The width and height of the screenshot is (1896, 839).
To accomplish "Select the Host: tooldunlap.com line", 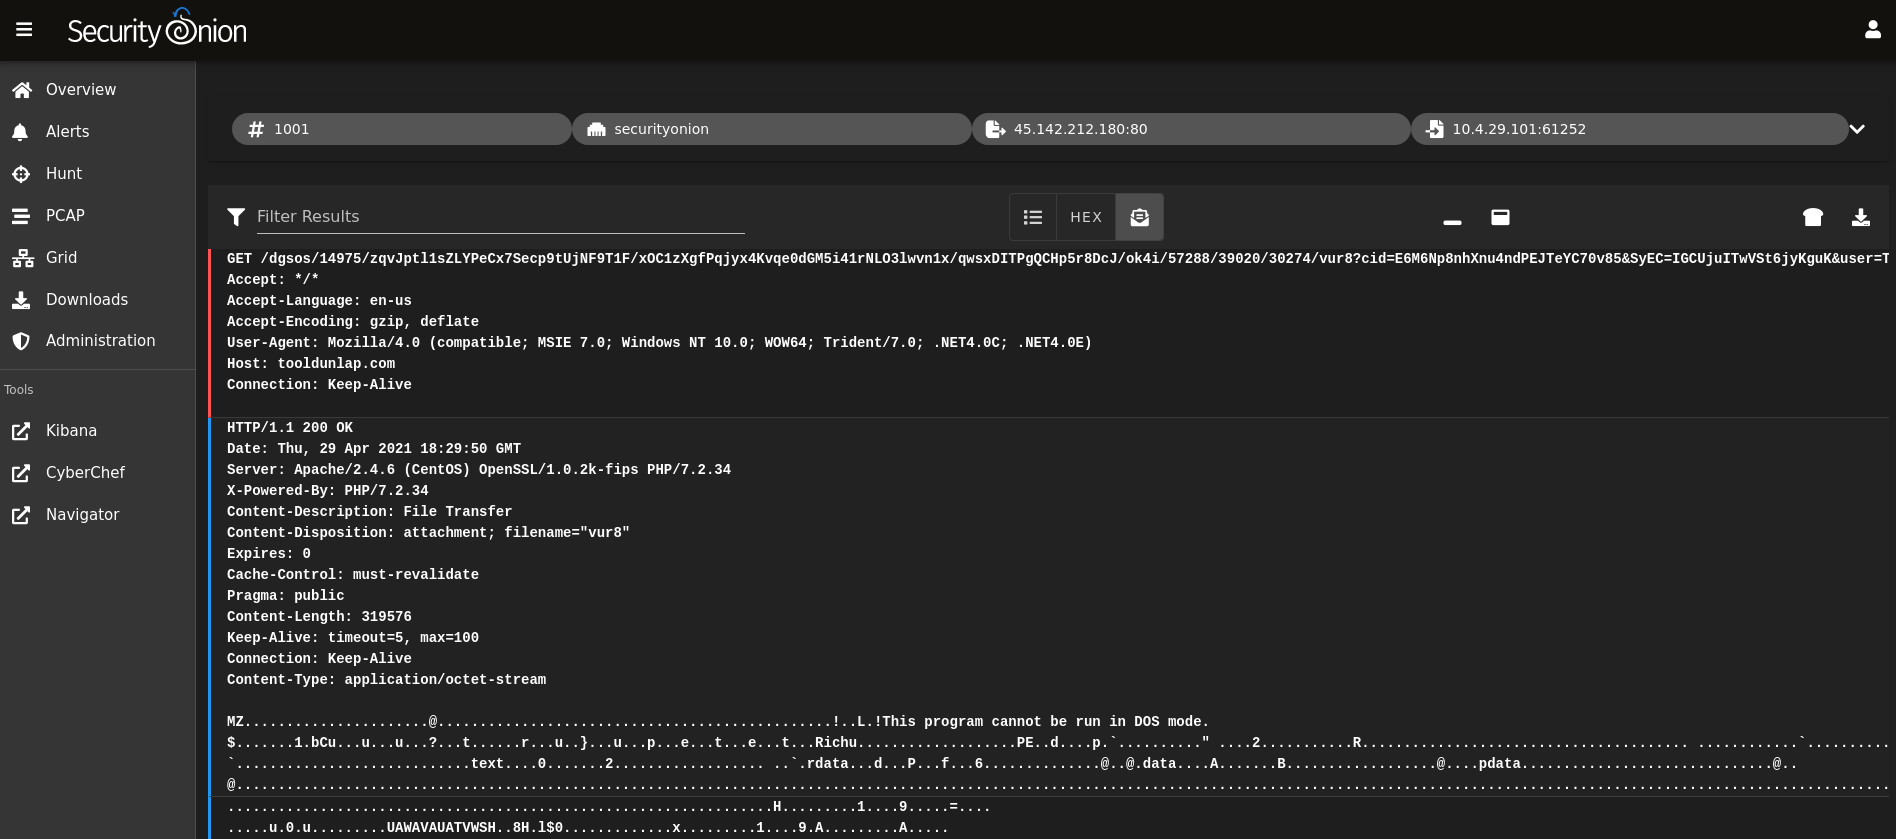I will pyautogui.click(x=311, y=364).
